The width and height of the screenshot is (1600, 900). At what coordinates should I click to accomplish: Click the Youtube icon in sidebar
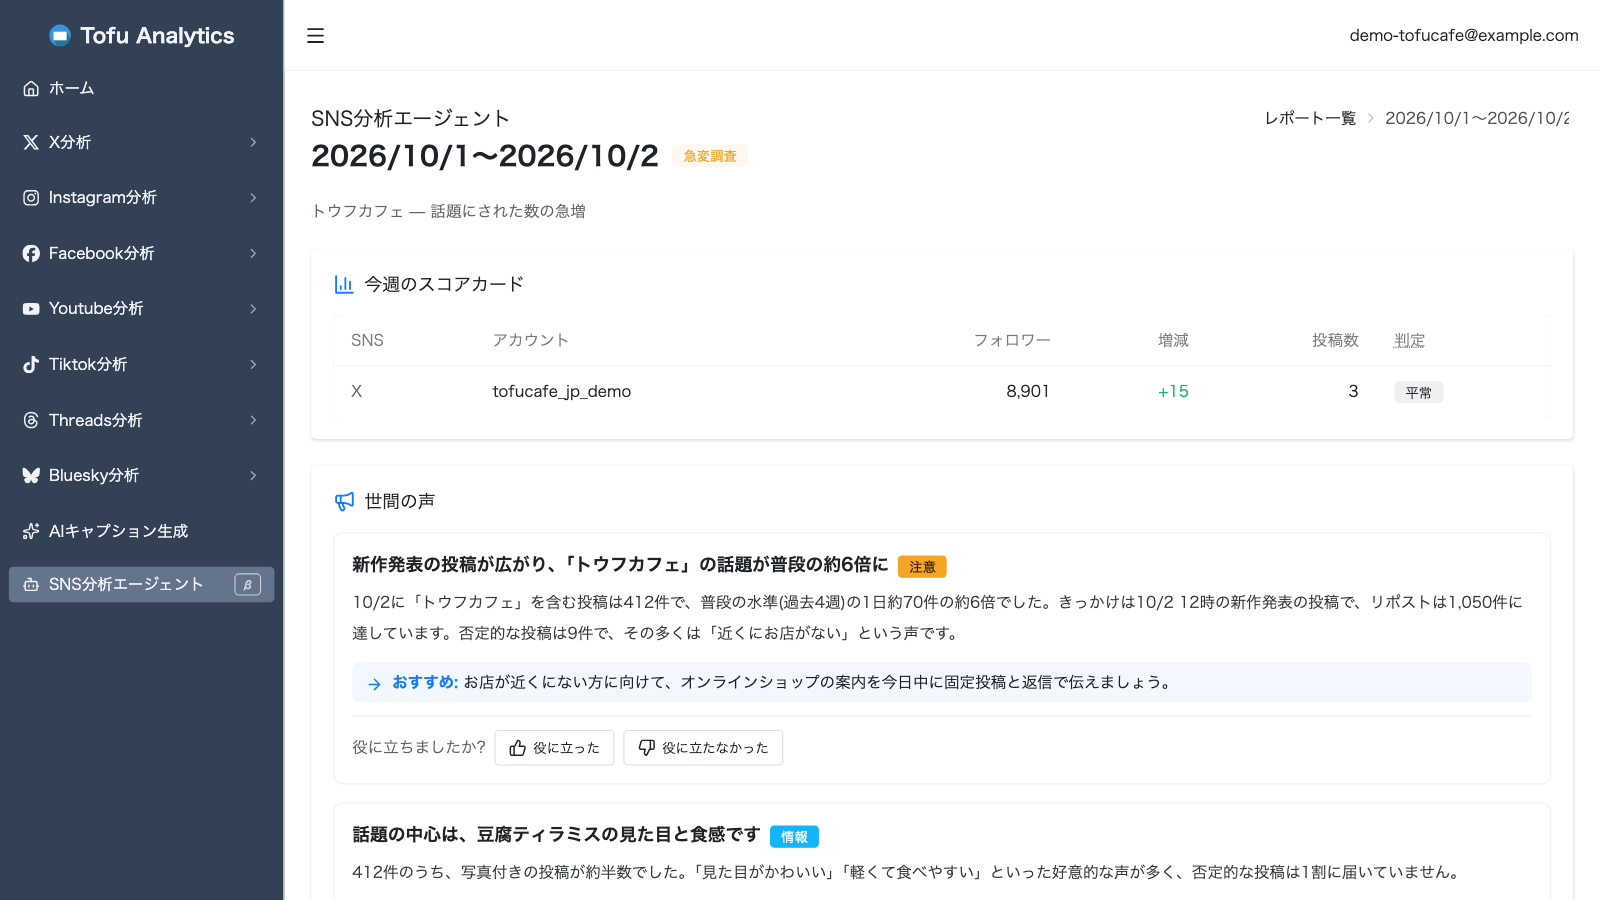pyautogui.click(x=31, y=309)
